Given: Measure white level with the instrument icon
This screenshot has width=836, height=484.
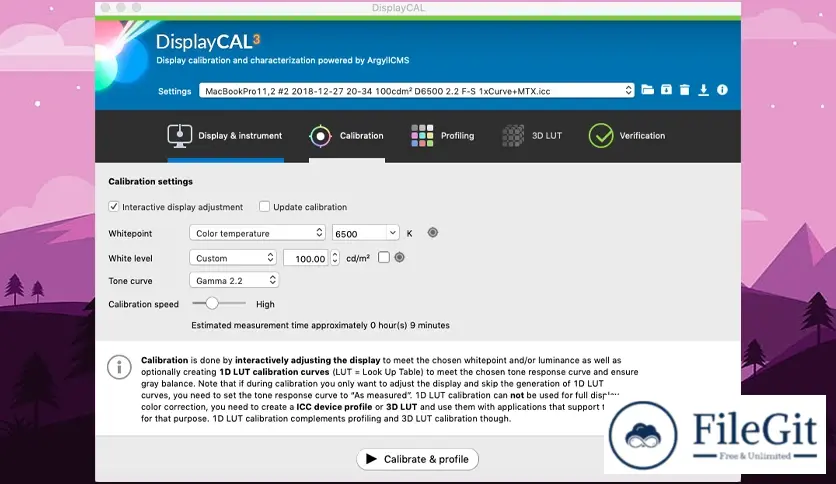Looking at the screenshot, I should pos(399,257).
